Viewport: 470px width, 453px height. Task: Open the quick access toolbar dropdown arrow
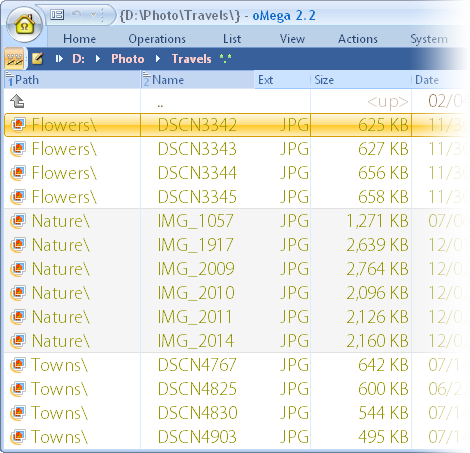tap(94, 15)
